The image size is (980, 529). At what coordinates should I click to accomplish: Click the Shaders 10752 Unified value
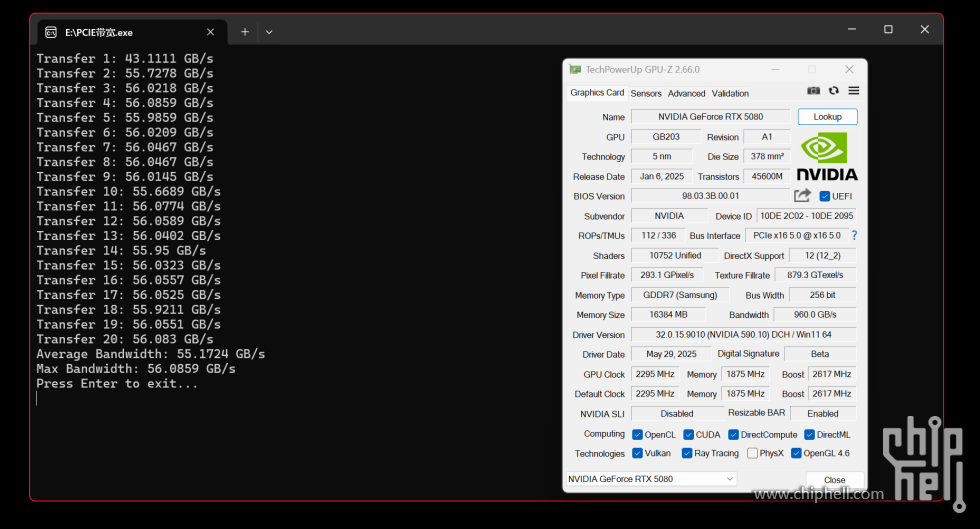675,256
